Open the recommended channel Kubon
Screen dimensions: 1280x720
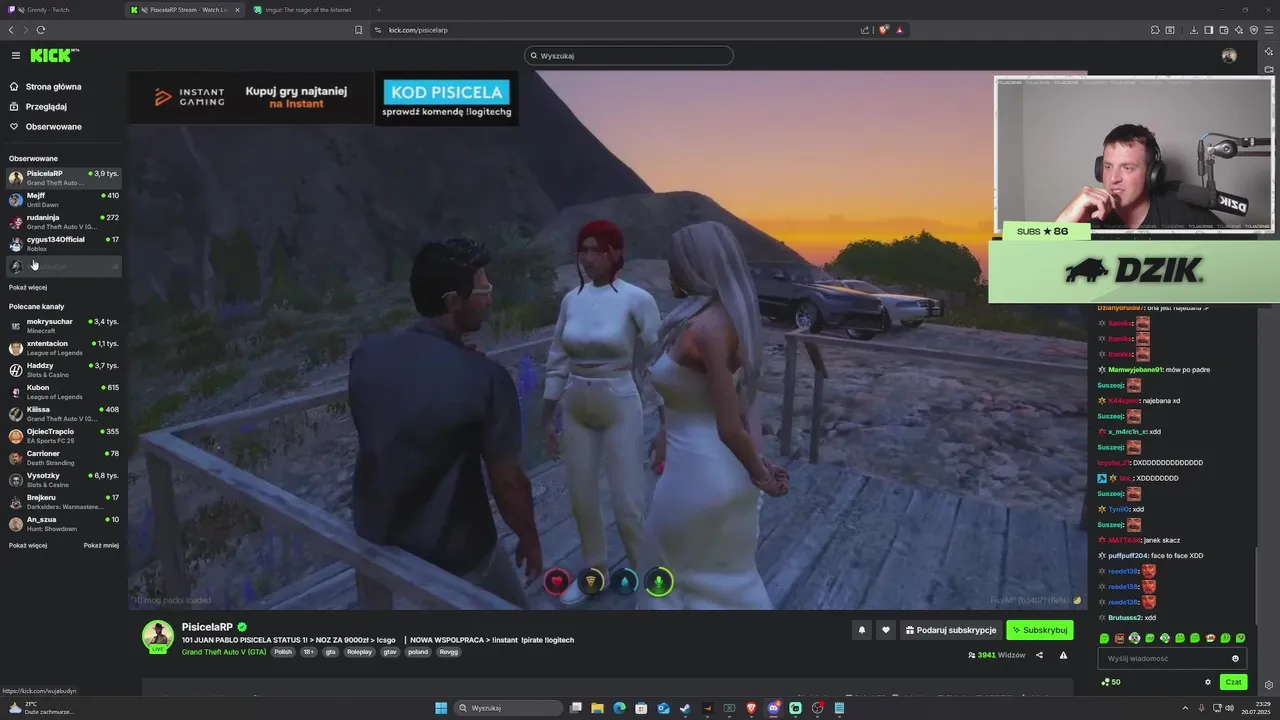[64, 392]
